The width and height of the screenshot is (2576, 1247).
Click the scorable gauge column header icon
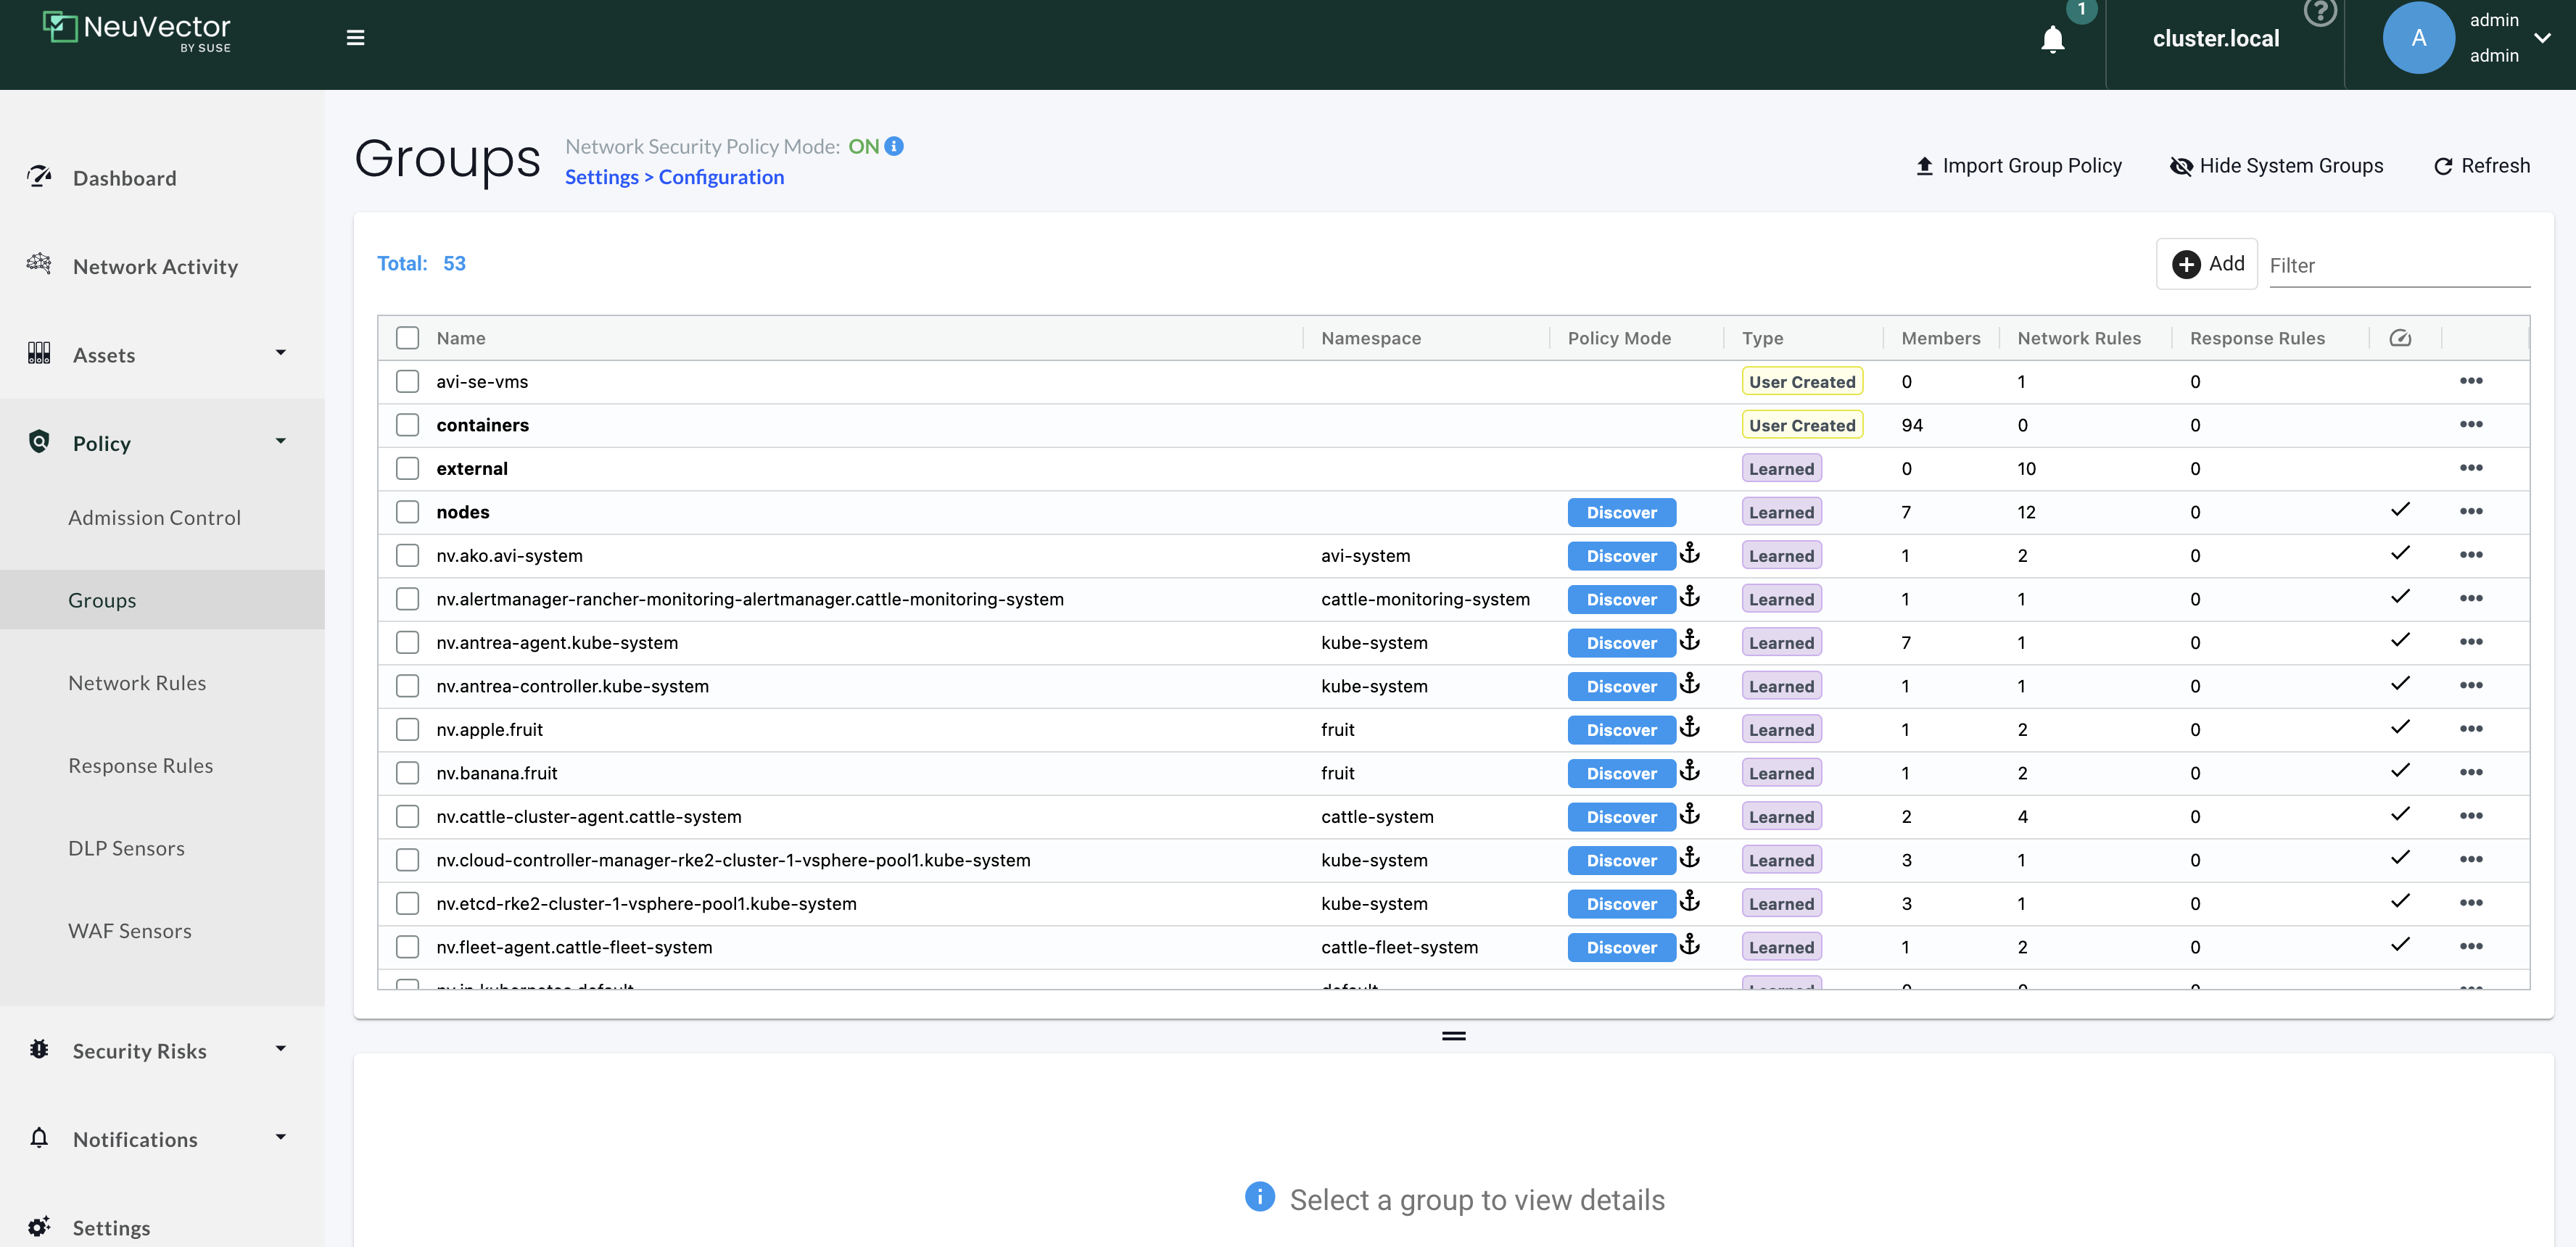tap(2400, 338)
